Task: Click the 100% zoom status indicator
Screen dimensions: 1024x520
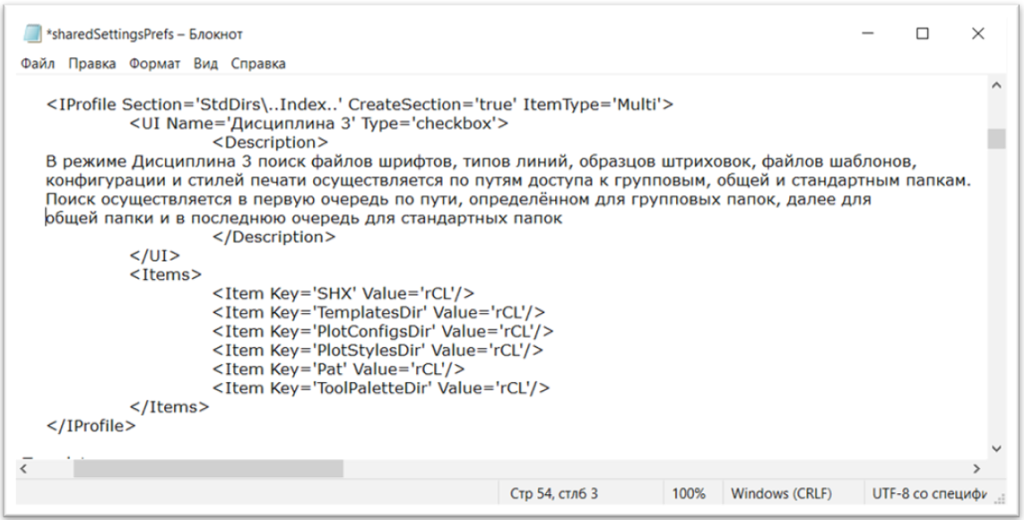Action: coord(689,493)
